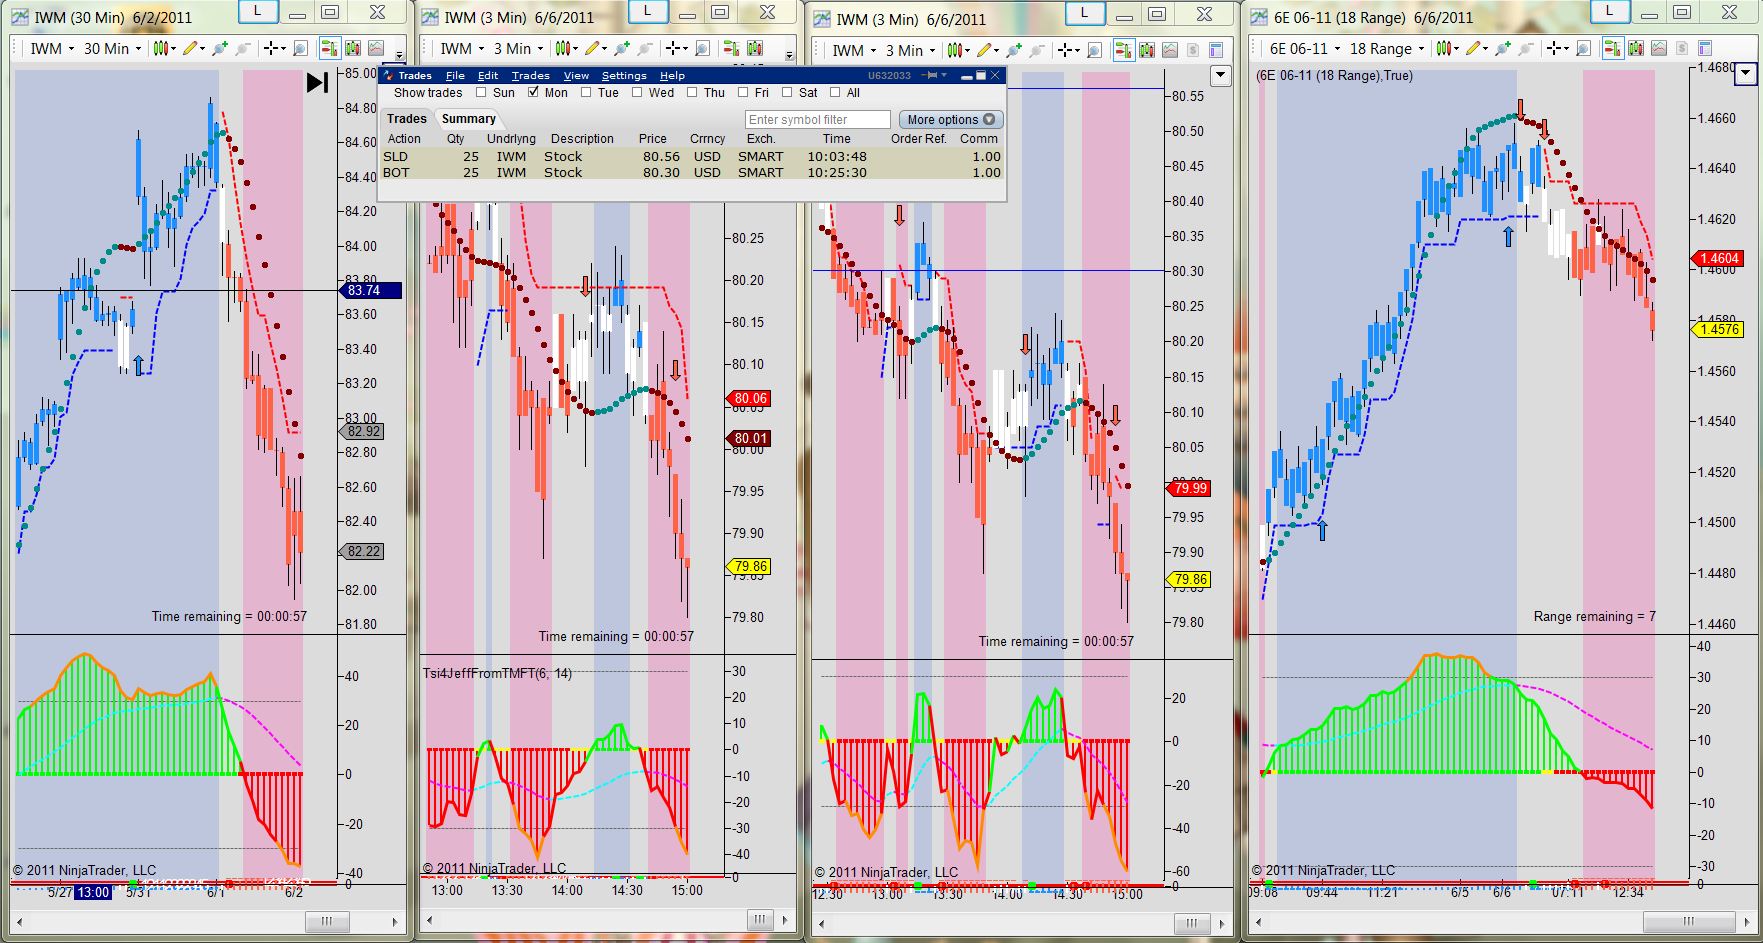Click horizontal scrollbar thumb of IWM 30 Min chart

click(x=325, y=922)
